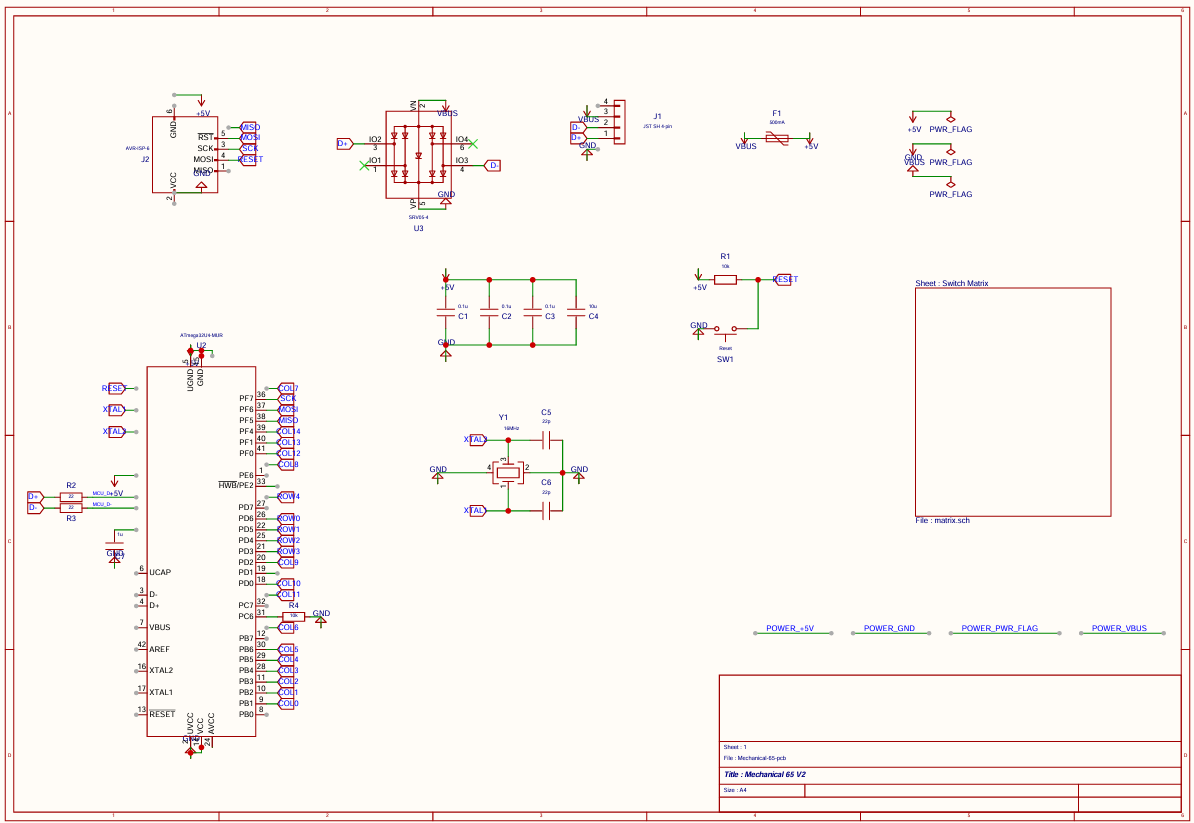Select the COL7 net label on U2
The image size is (1194, 823).
point(287,388)
